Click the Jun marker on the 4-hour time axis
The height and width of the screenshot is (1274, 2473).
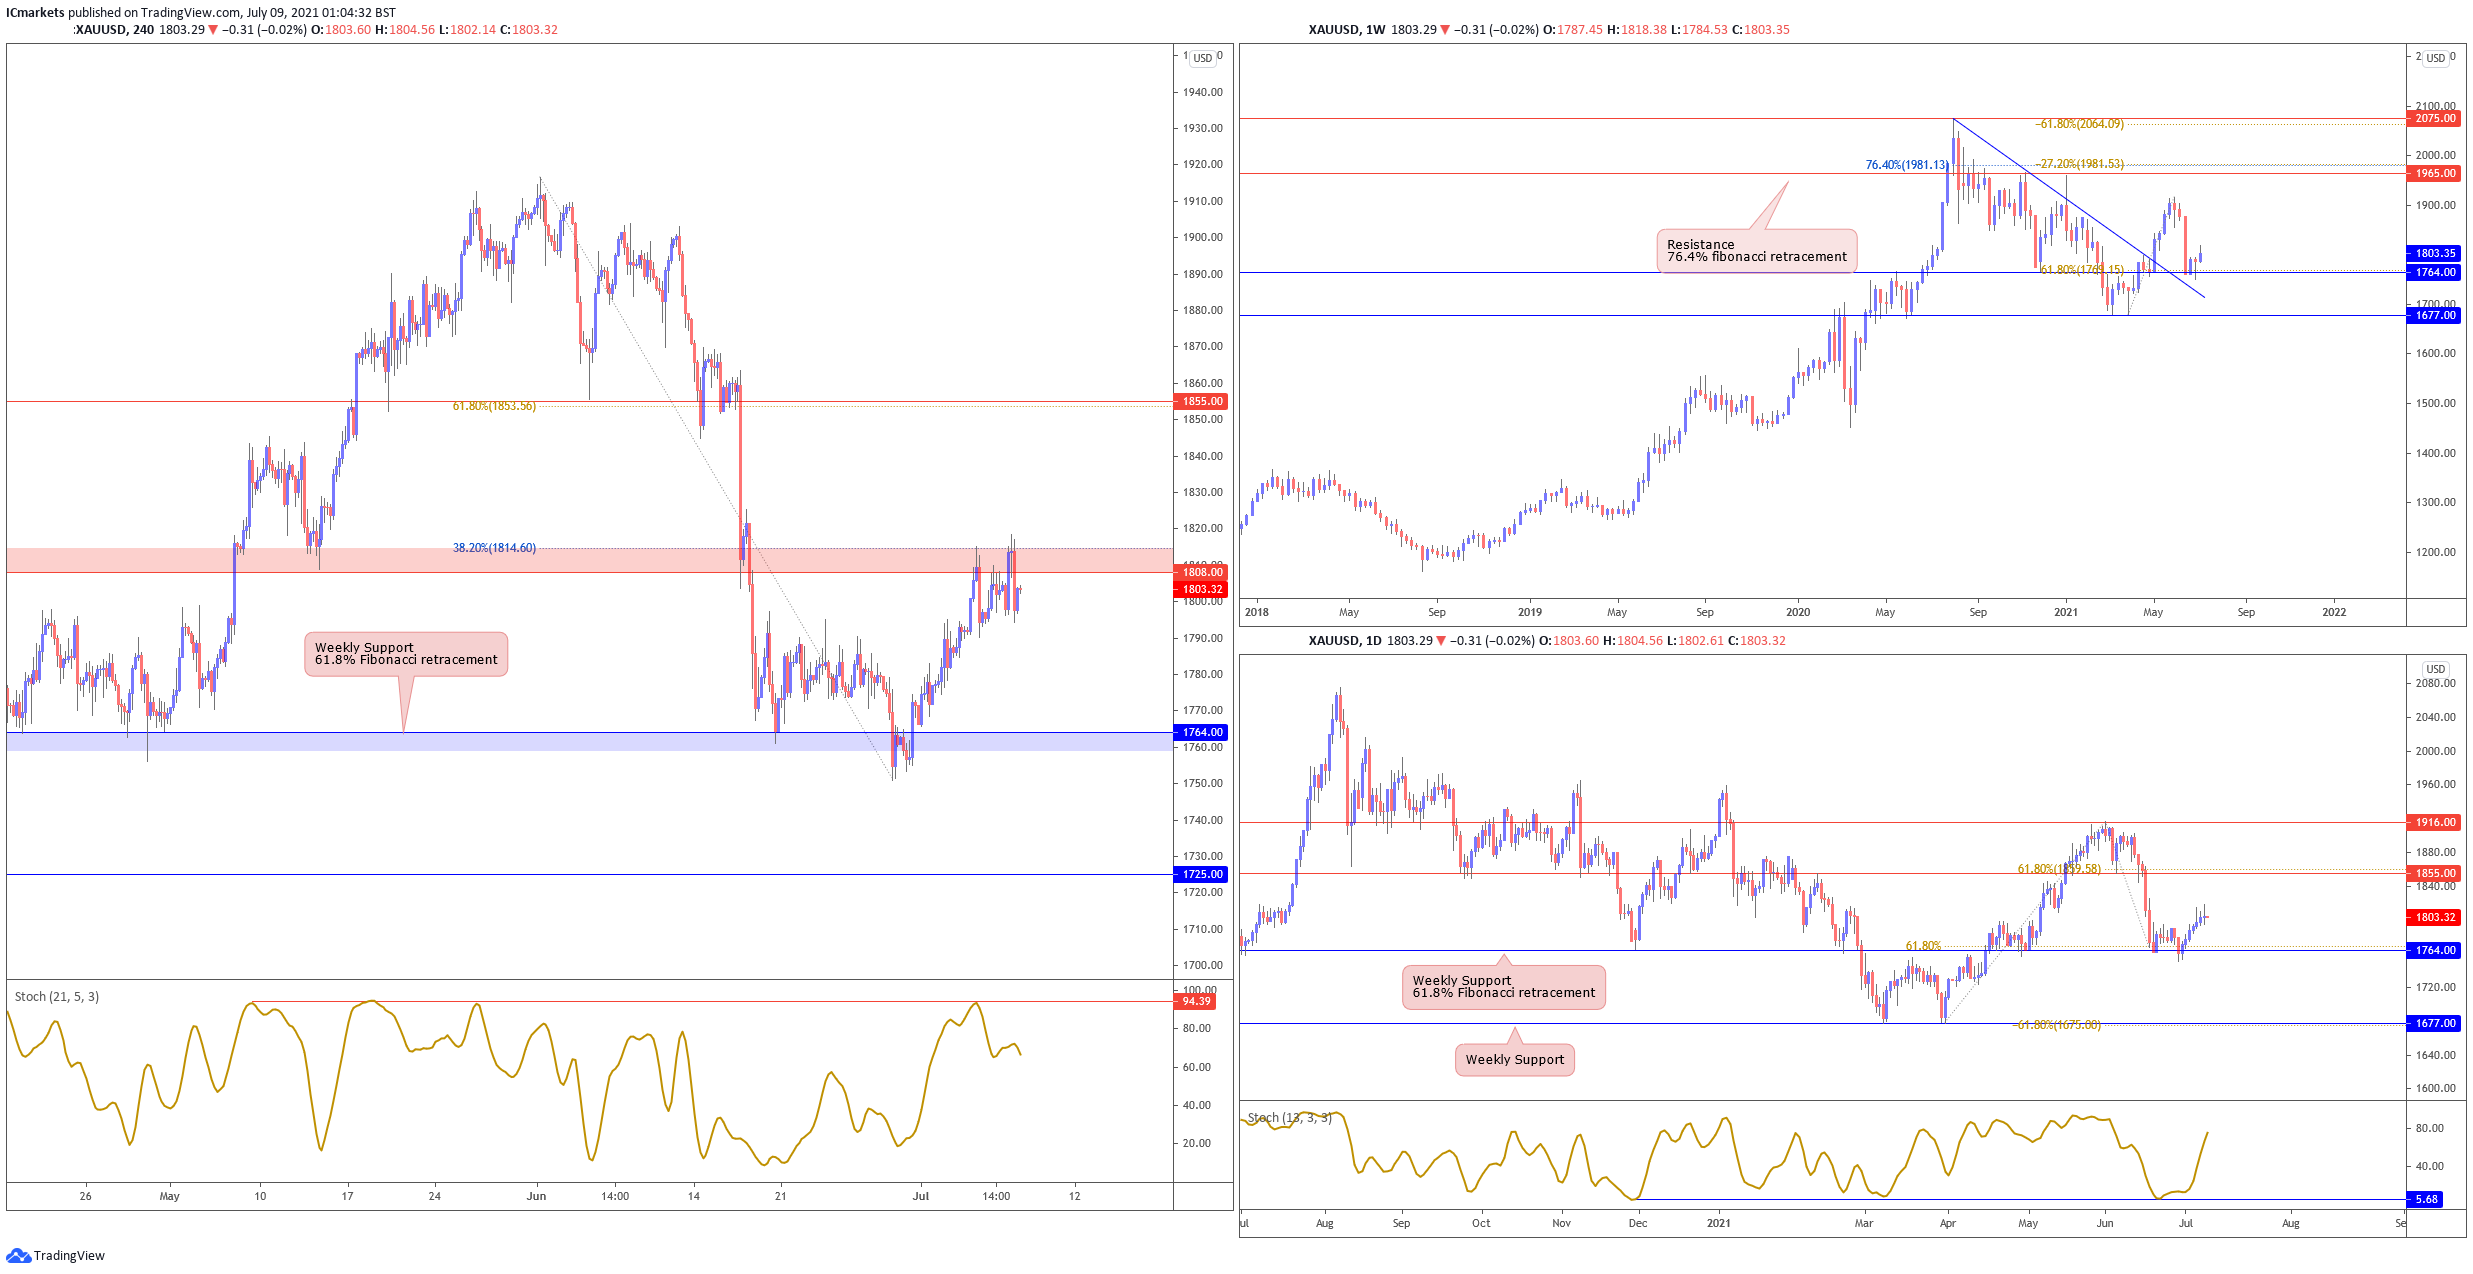click(x=537, y=1196)
